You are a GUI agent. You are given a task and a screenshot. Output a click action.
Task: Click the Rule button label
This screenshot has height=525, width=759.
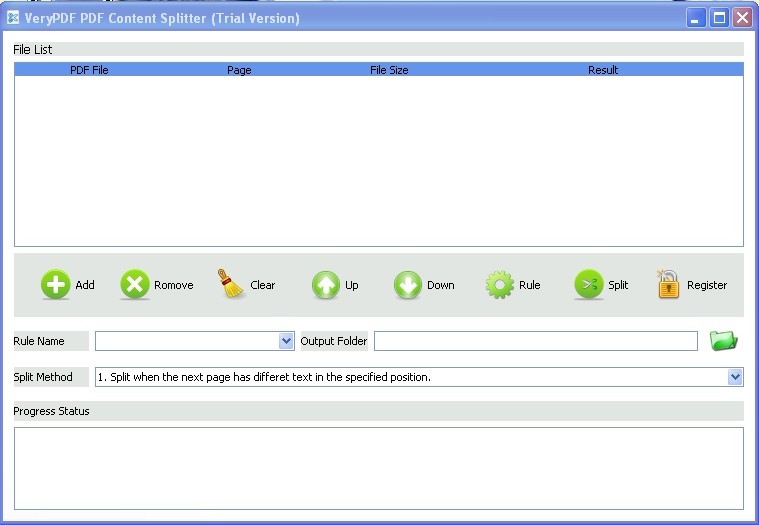point(530,285)
